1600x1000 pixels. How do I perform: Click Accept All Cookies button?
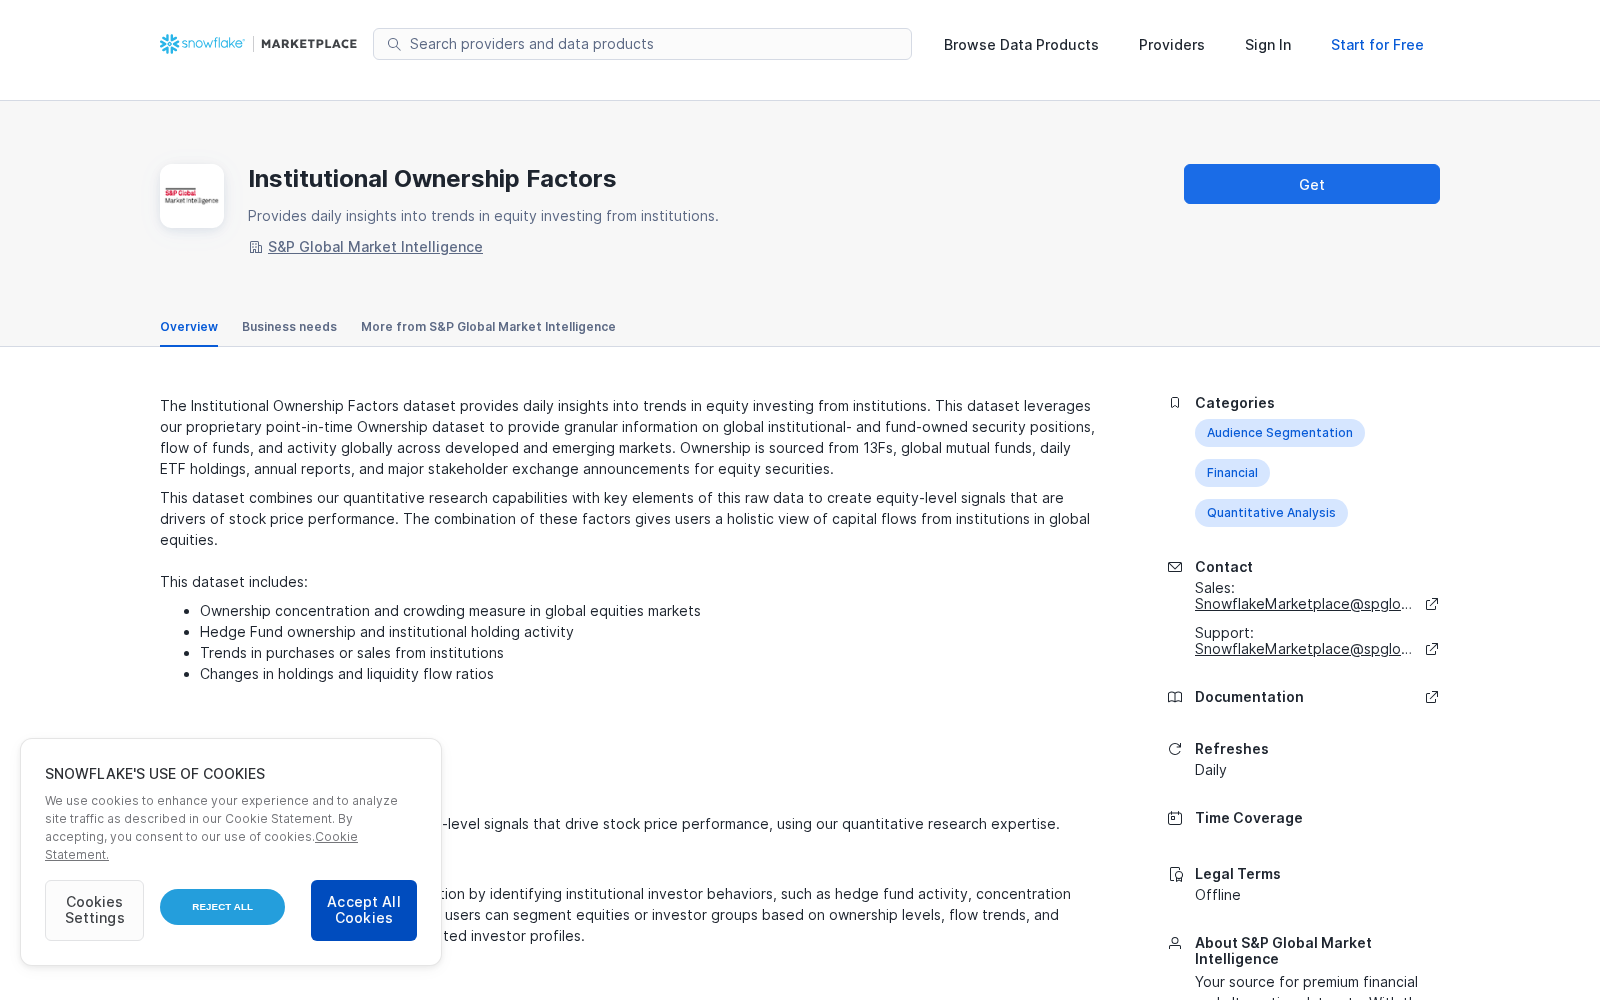click(x=364, y=910)
